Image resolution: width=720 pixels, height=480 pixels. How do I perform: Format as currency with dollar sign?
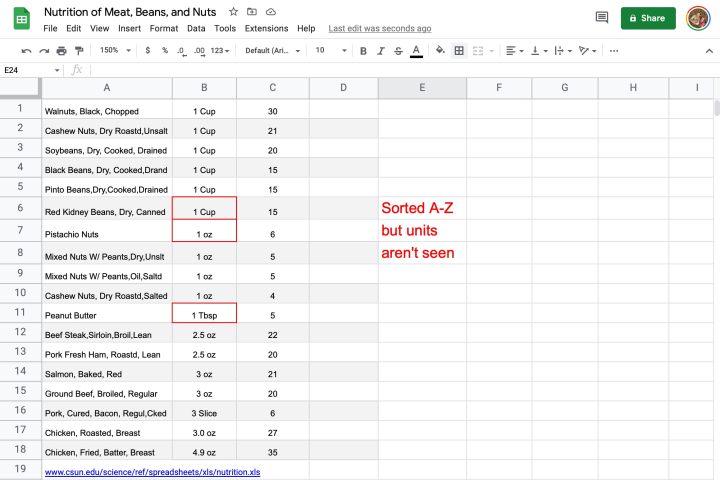[x=147, y=51]
